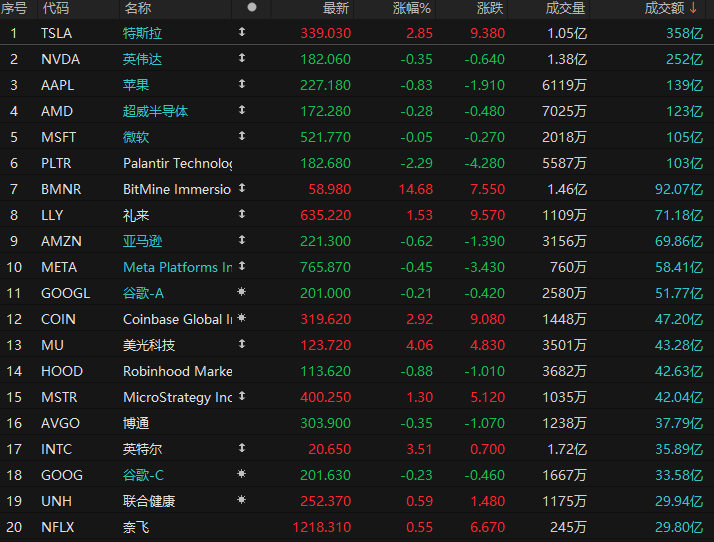The image size is (714, 542).
Task: Sort by the 序号 column header
Action: pos(14,8)
